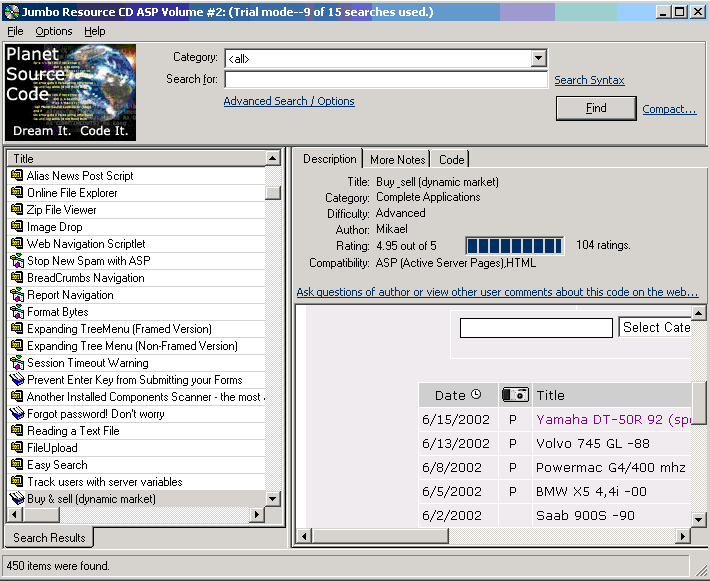Viewport: 710px width, 581px height.
Task: Click the Image Drop entry icon
Action: (17, 226)
